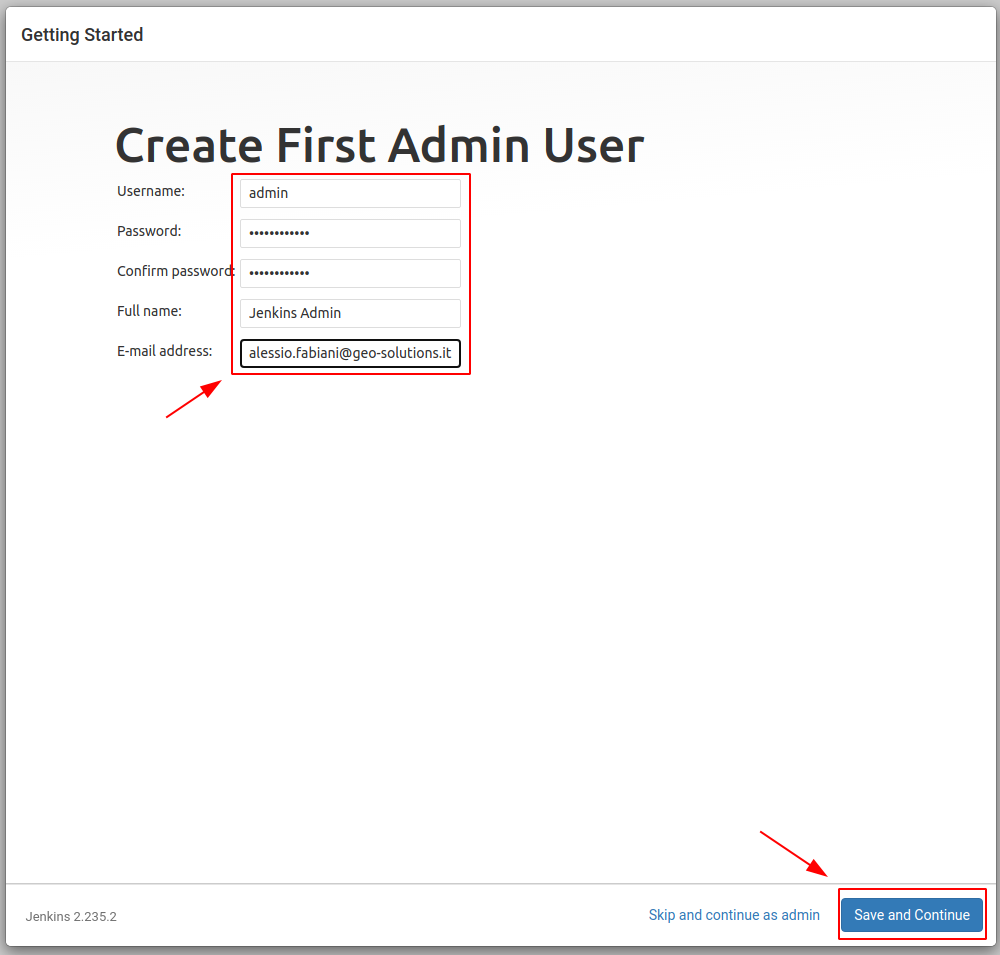Click the Username input field
1000x955 pixels.
(x=350, y=193)
